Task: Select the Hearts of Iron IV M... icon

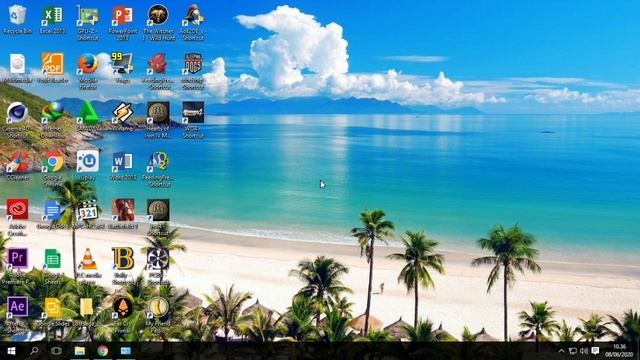Action: [158, 112]
